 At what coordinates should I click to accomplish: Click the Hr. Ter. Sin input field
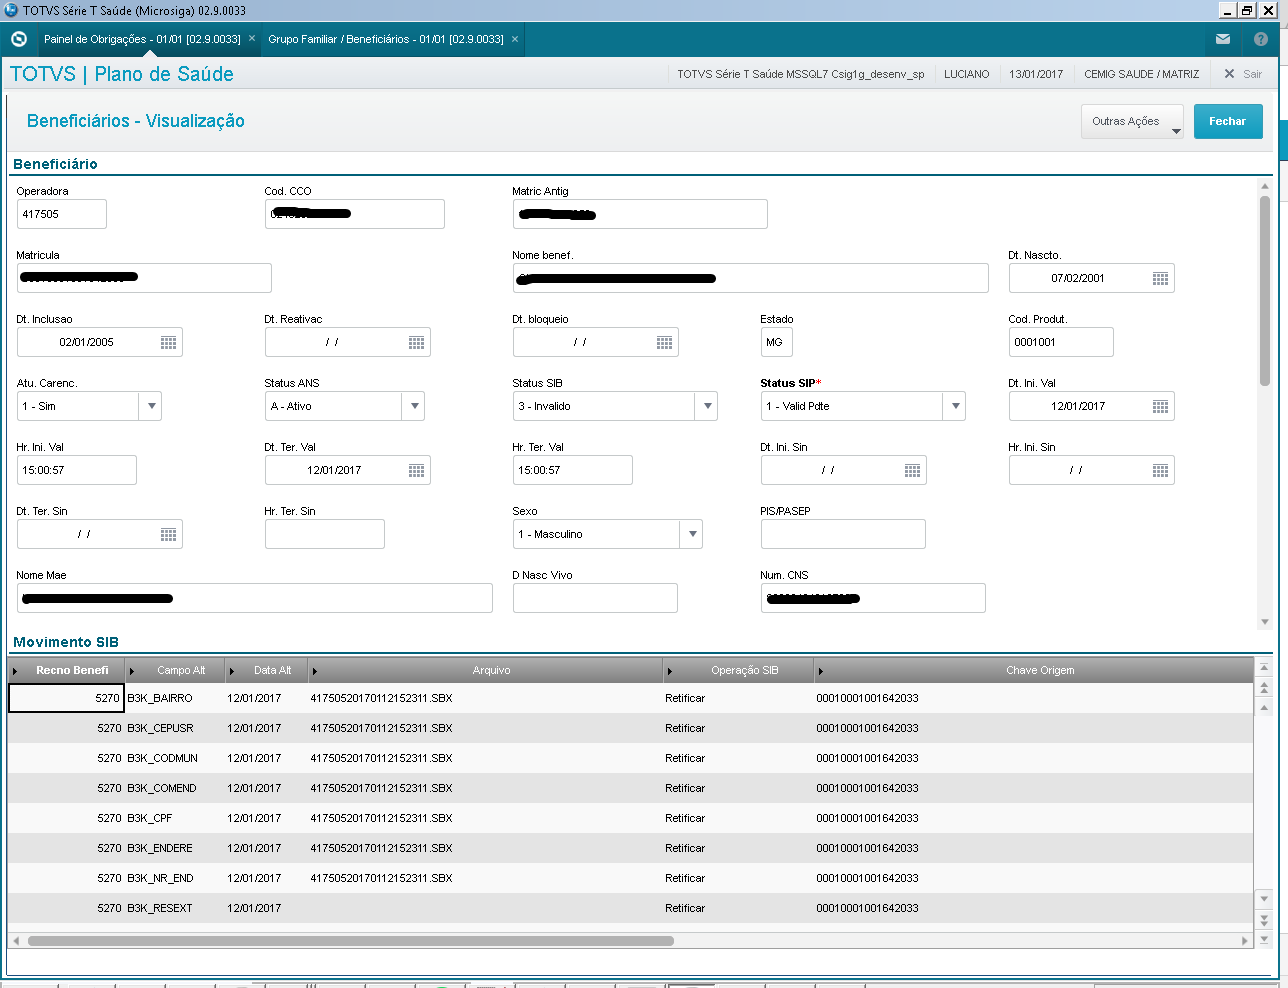pyautogui.click(x=325, y=534)
